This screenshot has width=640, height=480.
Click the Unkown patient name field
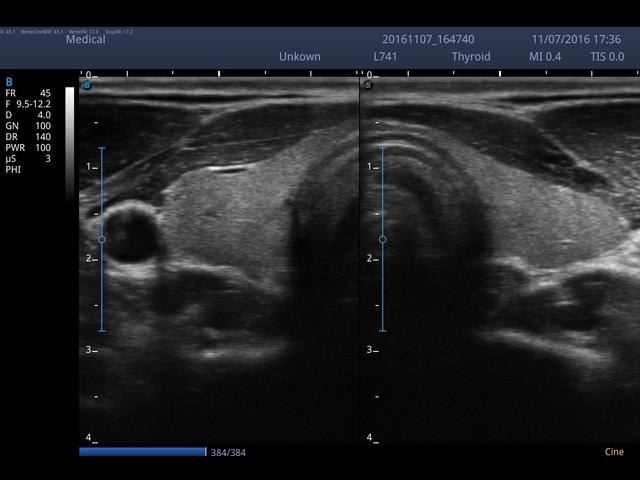pyautogui.click(x=300, y=57)
